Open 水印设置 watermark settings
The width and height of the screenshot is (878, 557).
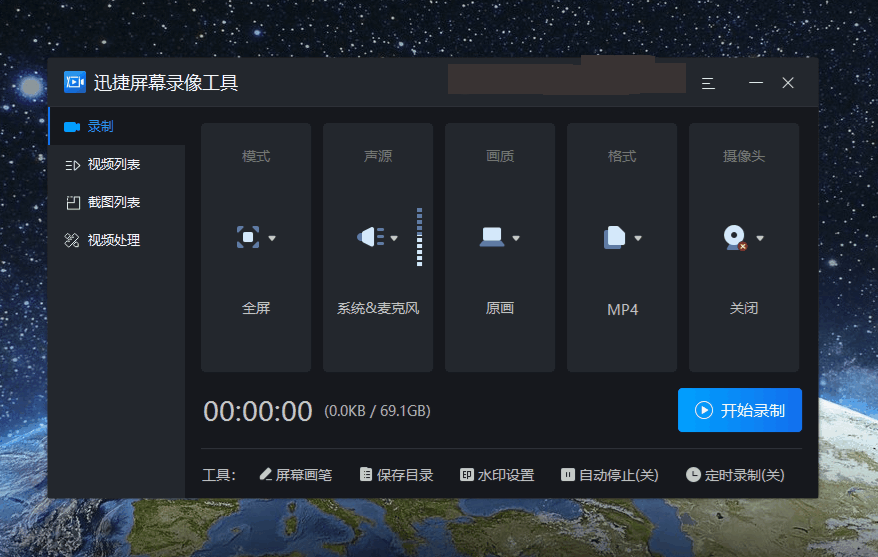point(497,475)
